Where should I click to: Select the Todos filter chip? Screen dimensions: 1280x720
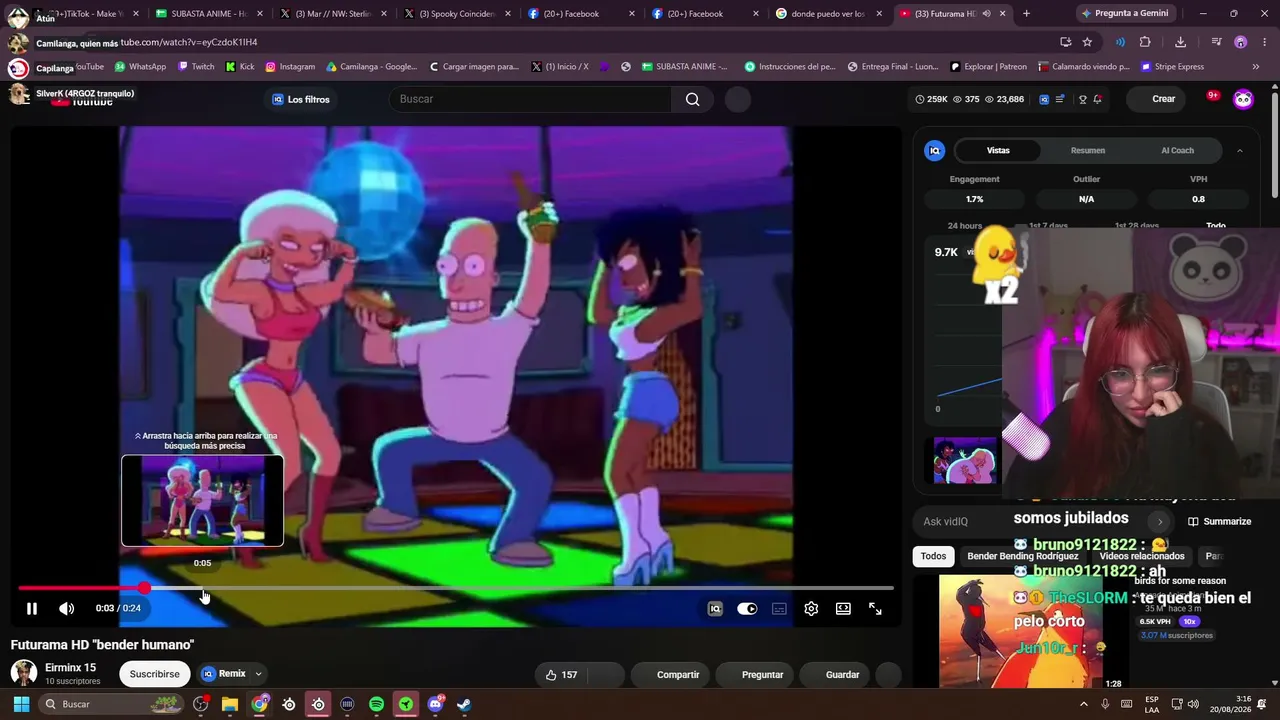tap(933, 556)
